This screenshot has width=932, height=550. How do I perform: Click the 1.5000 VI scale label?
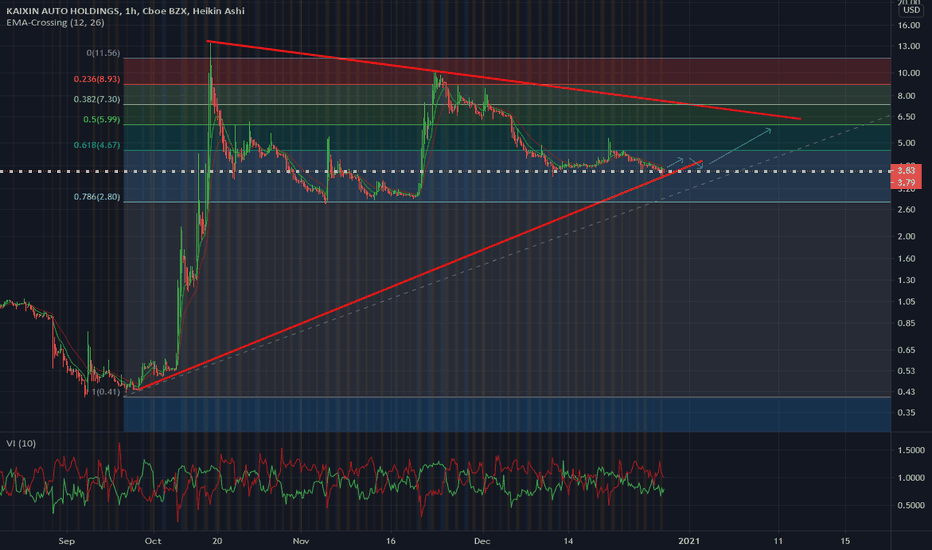pyautogui.click(x=911, y=450)
